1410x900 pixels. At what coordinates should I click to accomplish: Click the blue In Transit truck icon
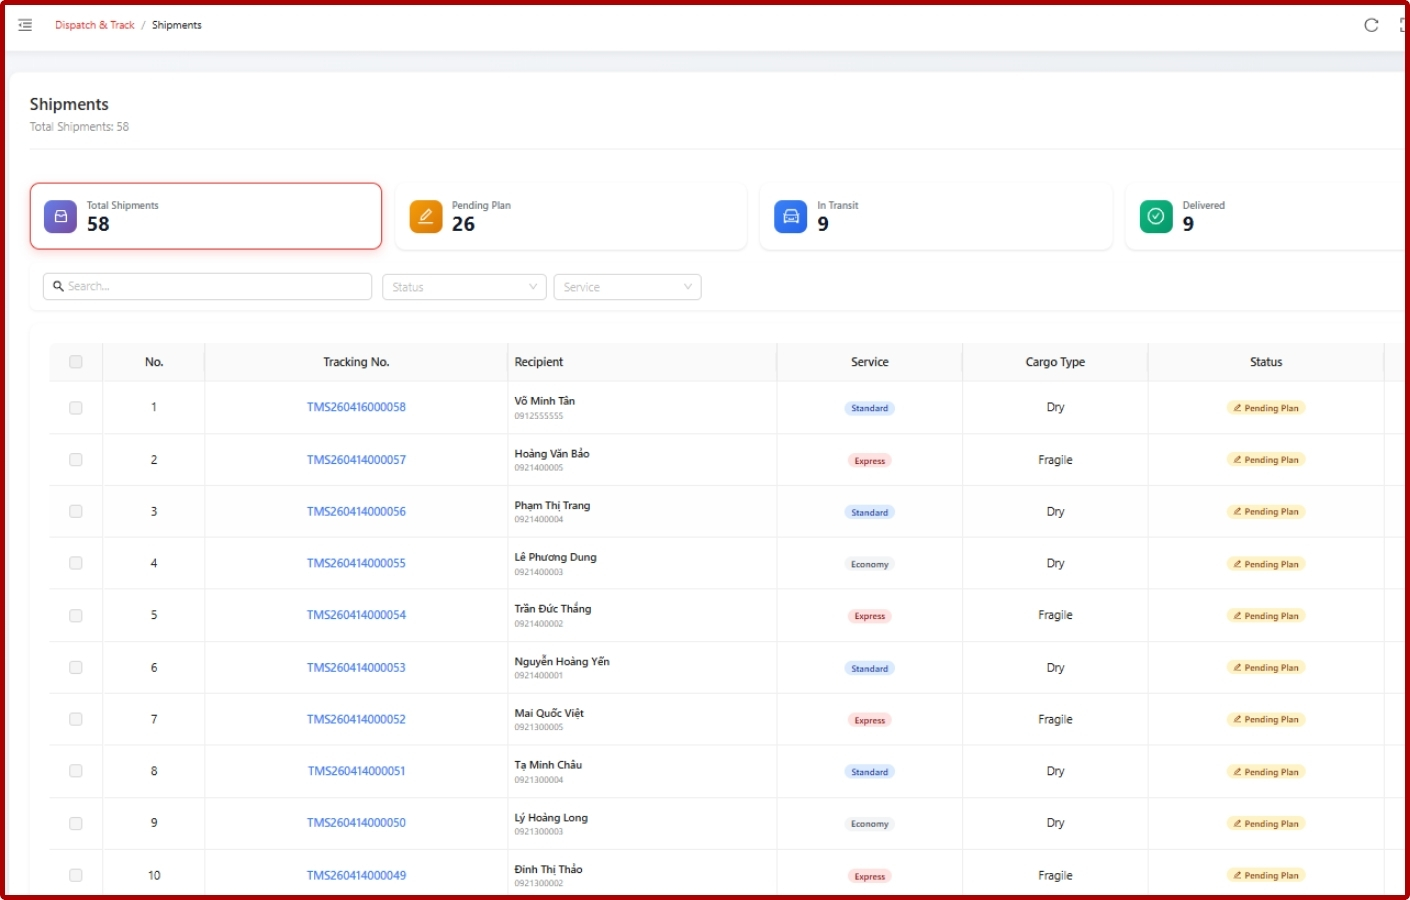coord(790,216)
